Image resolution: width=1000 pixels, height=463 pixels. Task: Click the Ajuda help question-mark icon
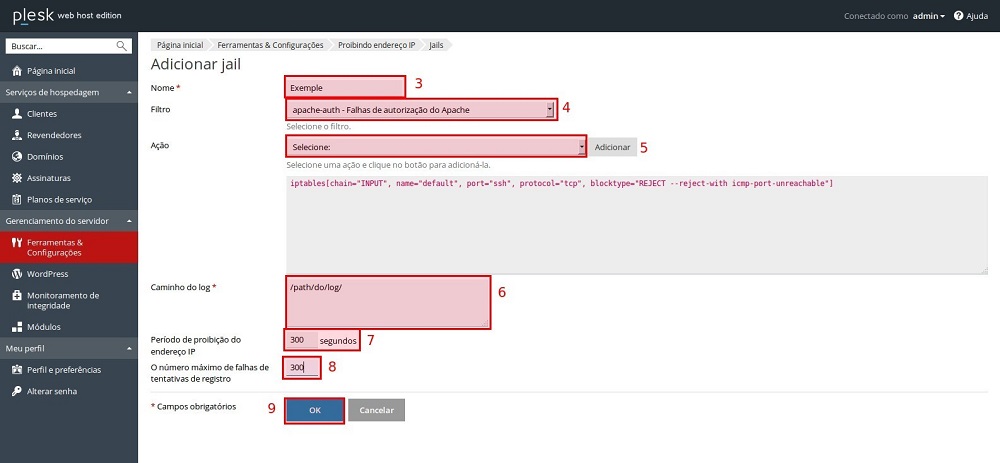[x=958, y=16]
